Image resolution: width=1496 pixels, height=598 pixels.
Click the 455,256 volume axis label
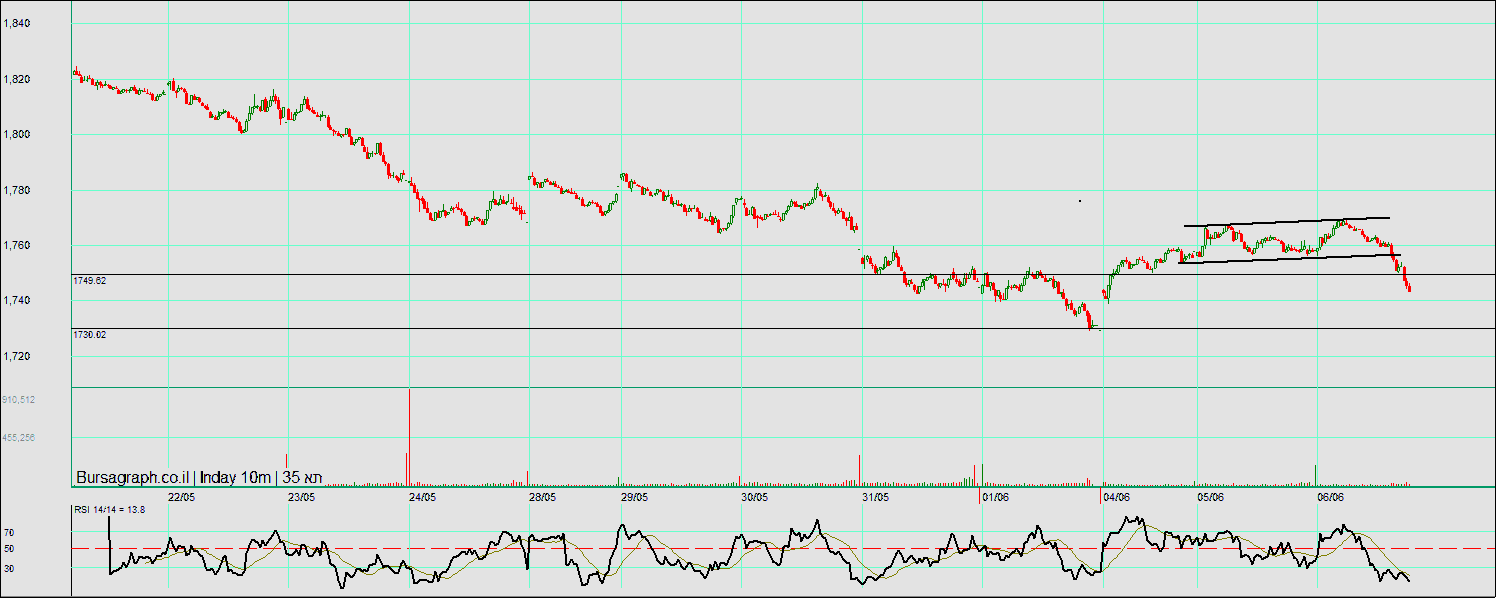19,437
